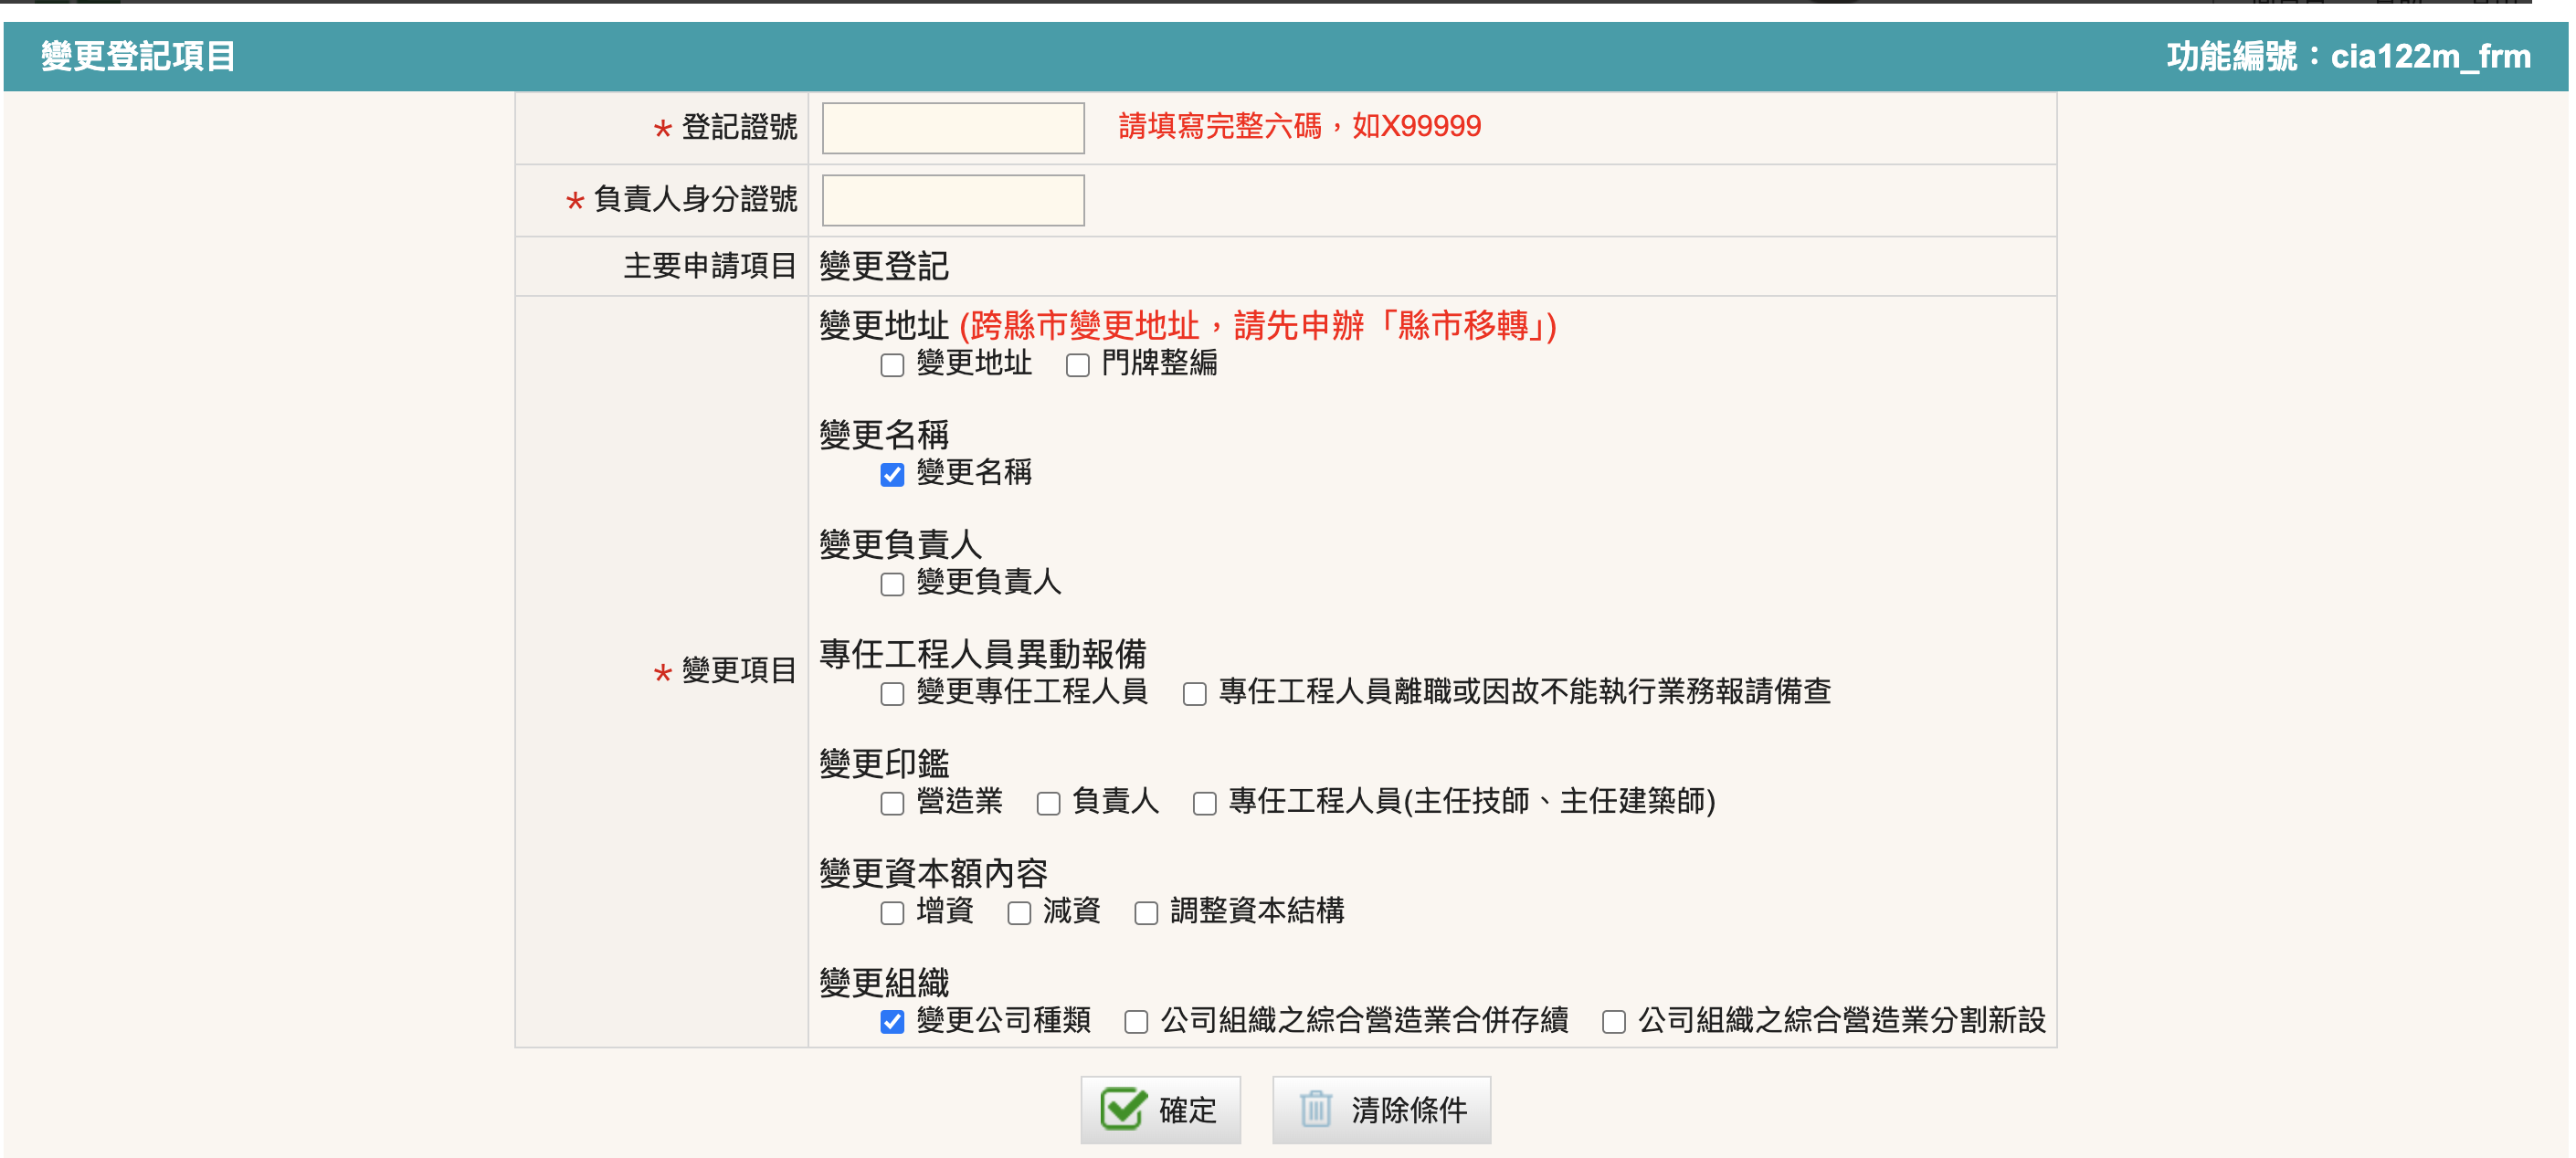Click the 確定 confirm button

[x=1160, y=1109]
